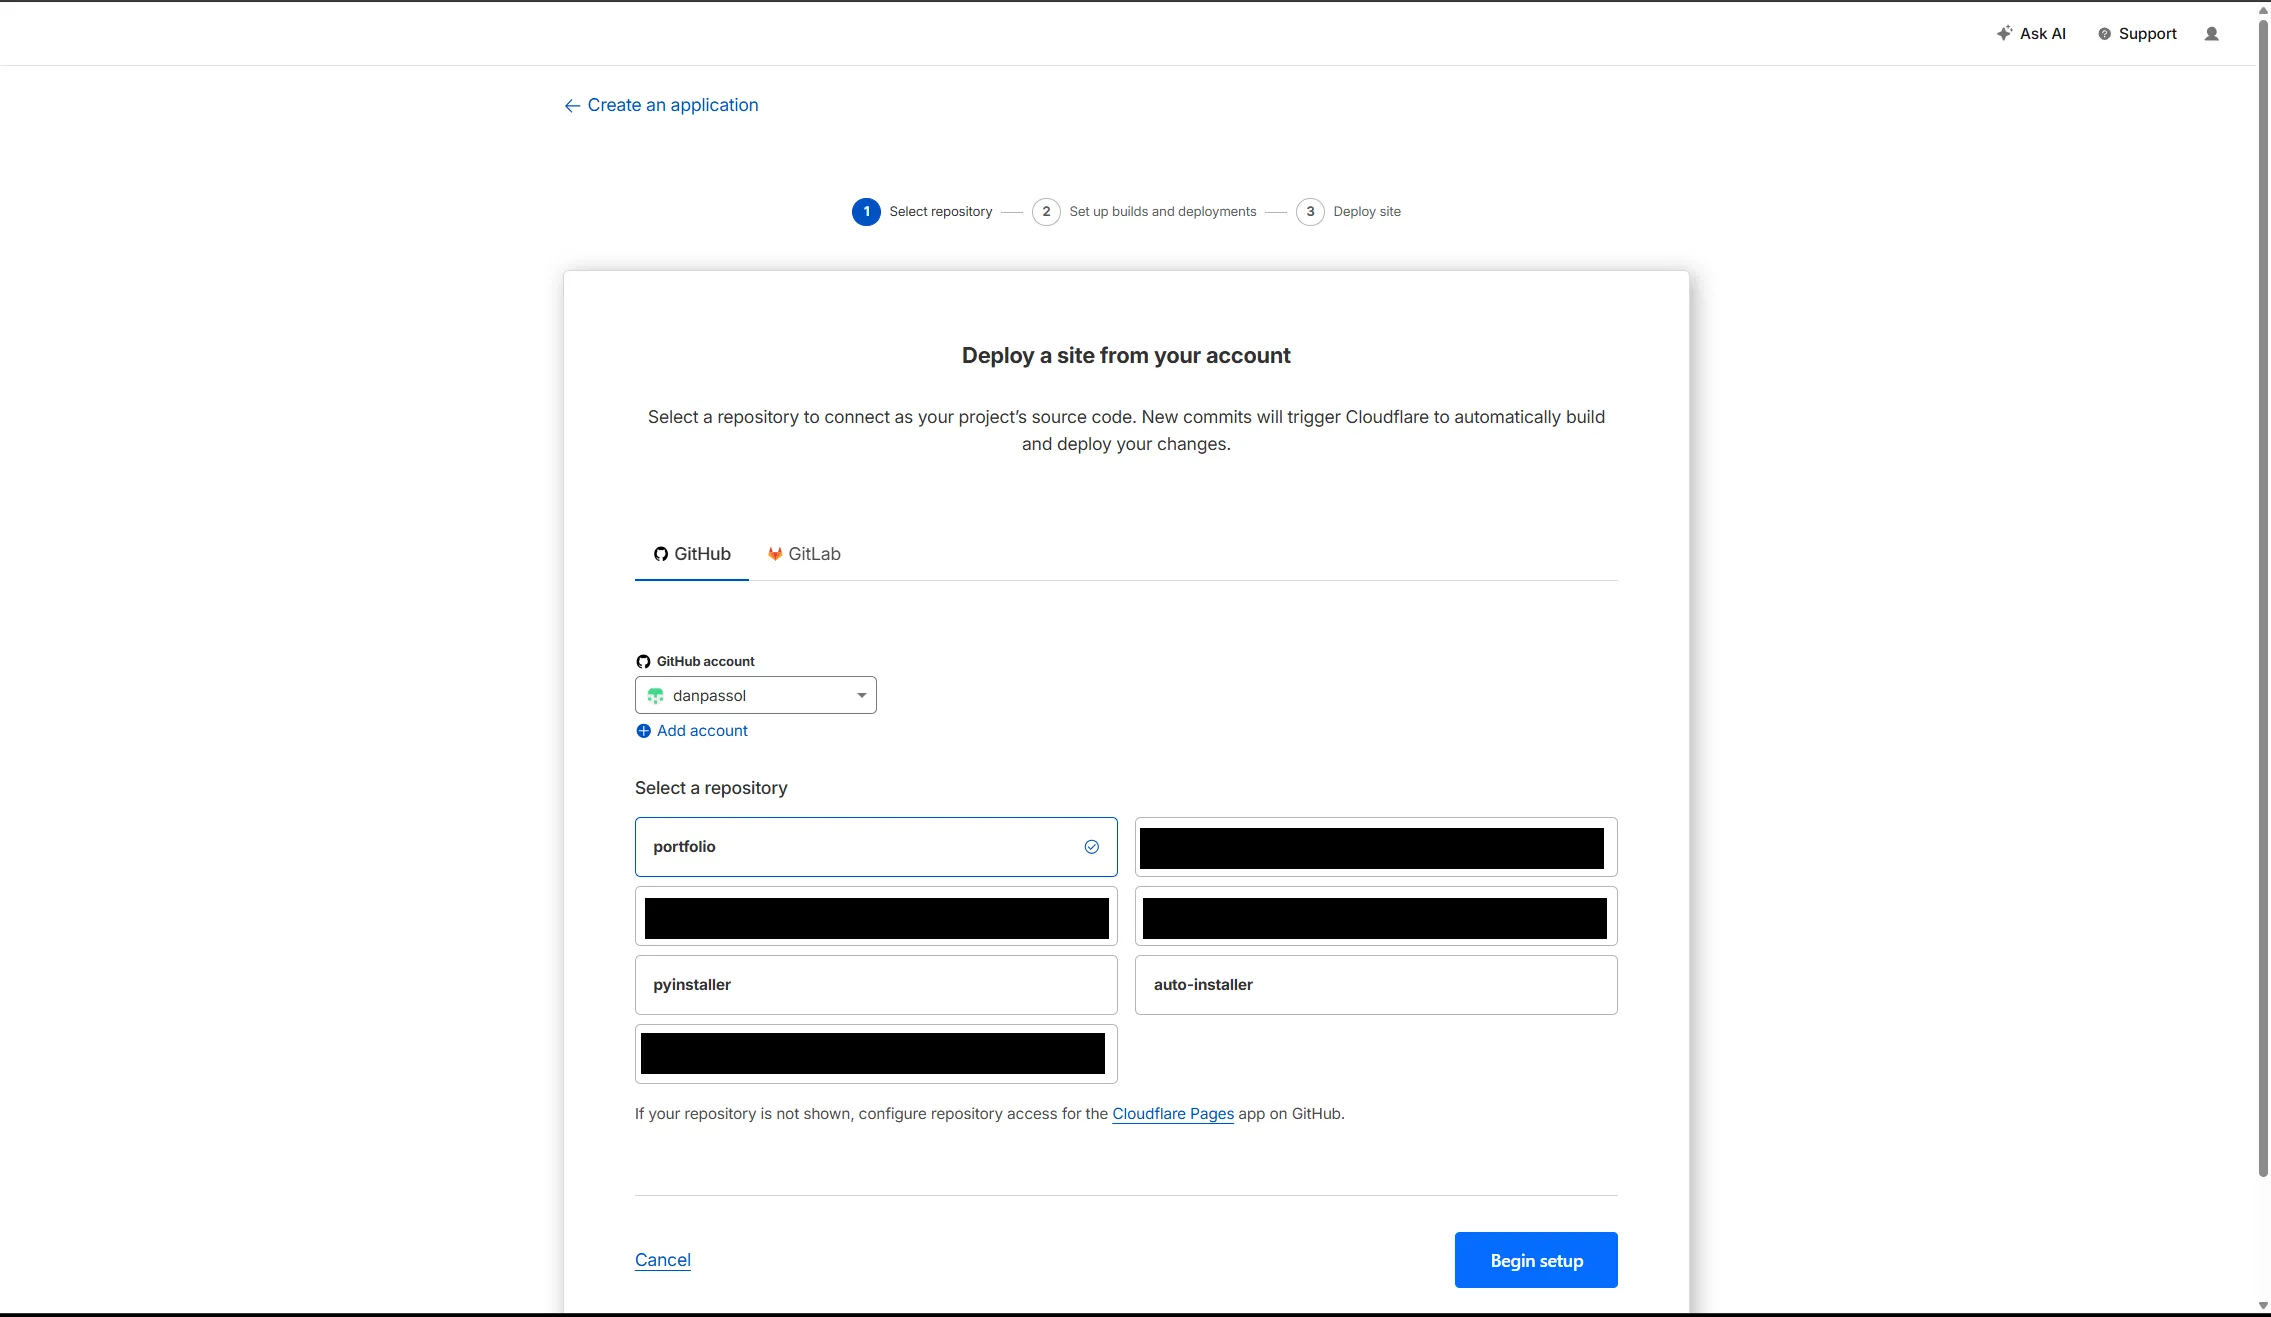Click the GitLab fox logo
Image resolution: width=2271 pixels, height=1317 pixels.
tap(775, 554)
